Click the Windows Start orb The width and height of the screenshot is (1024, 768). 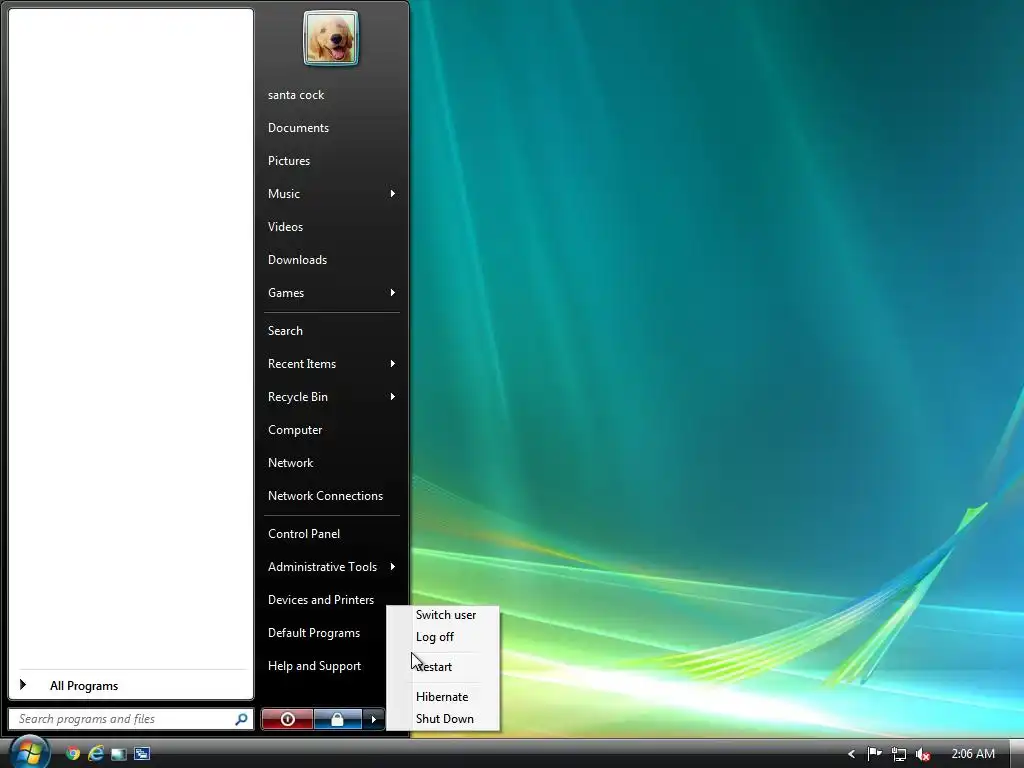[x=29, y=752]
